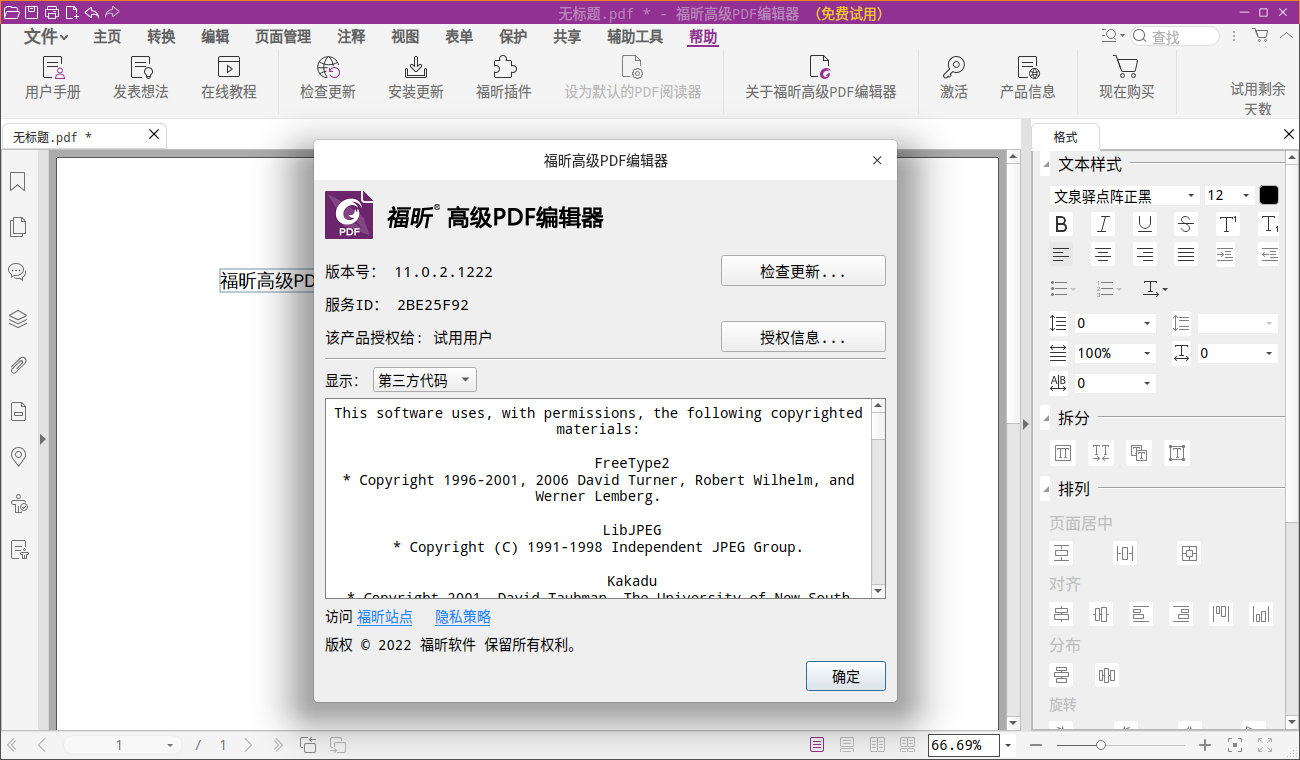Open the User Manual (用户手册) icon

[52, 69]
